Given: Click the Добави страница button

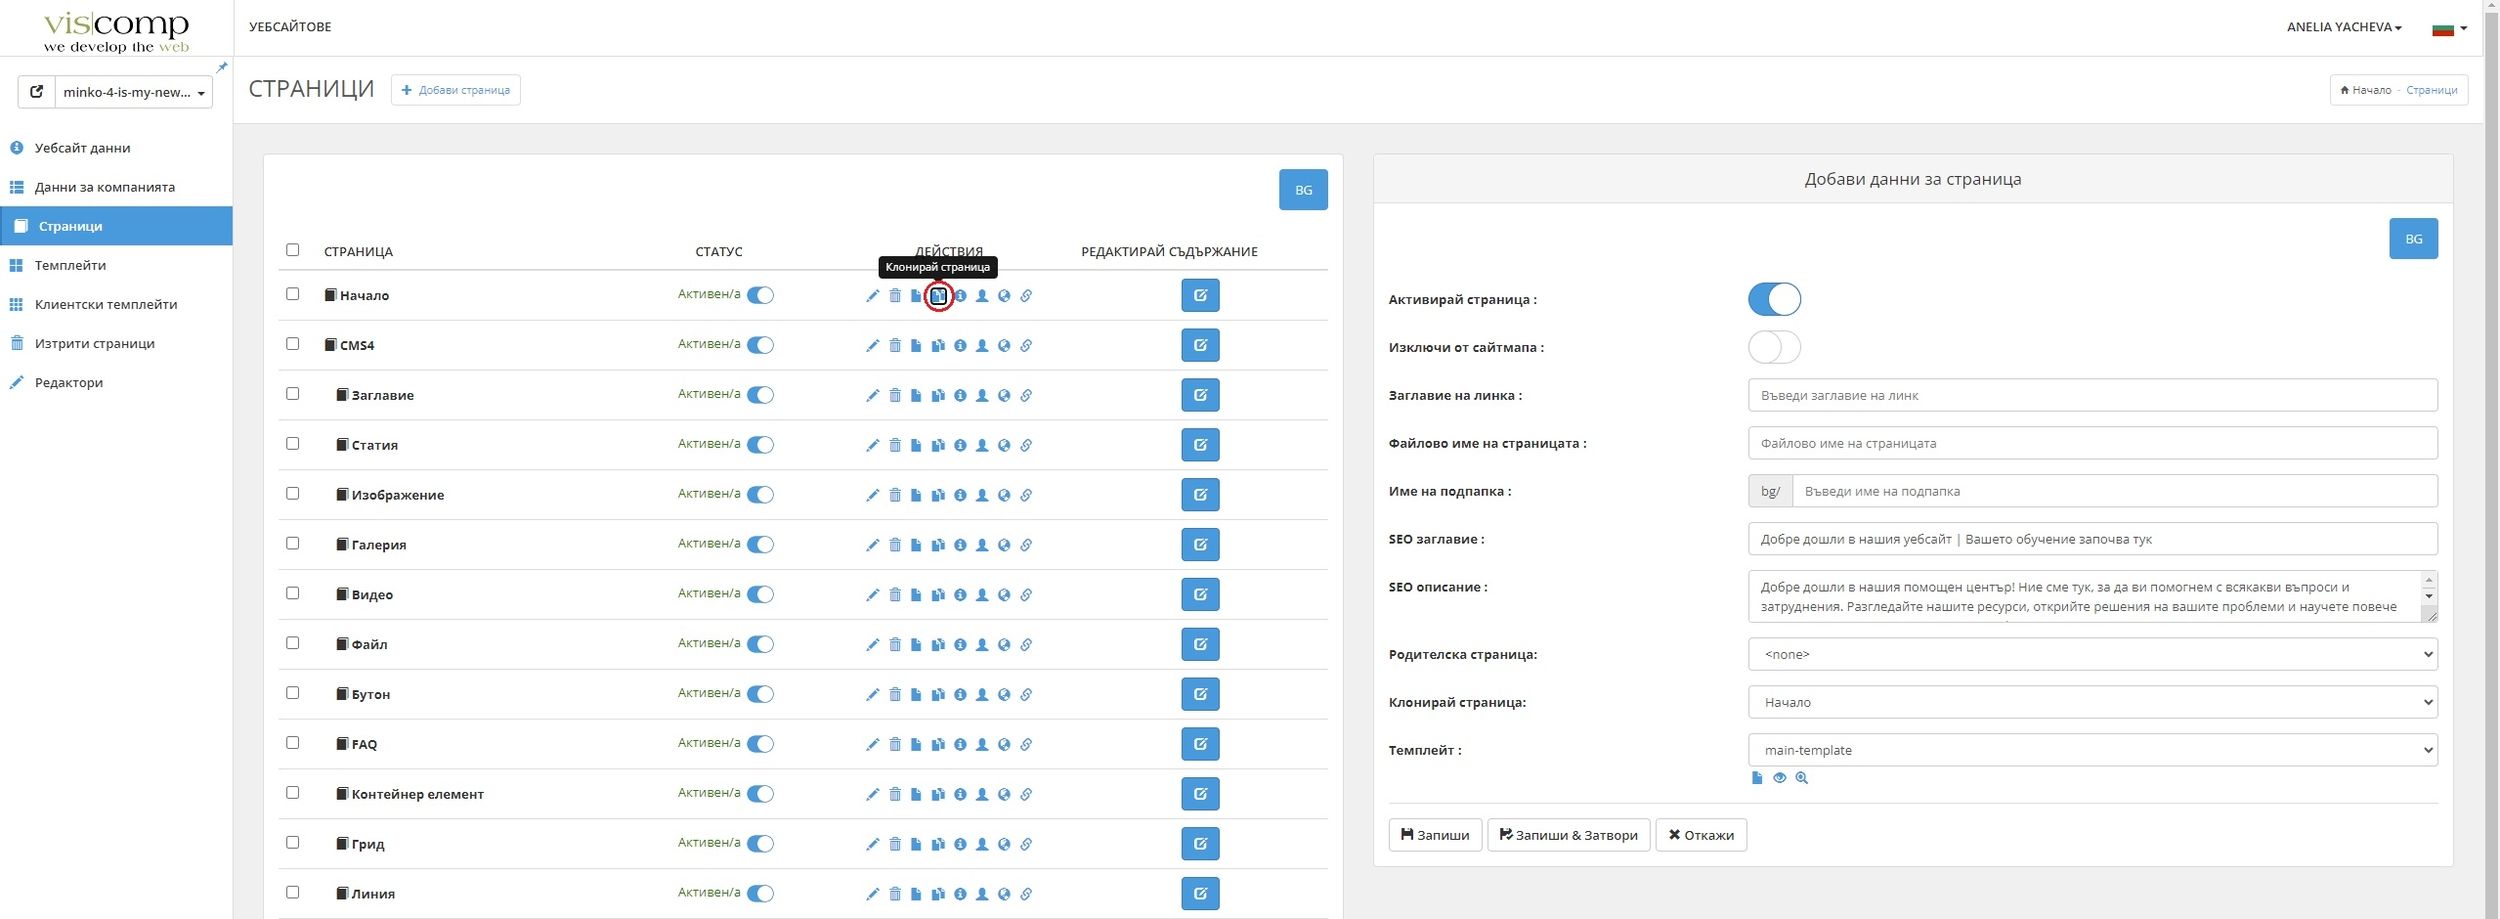Looking at the screenshot, I should 456,90.
